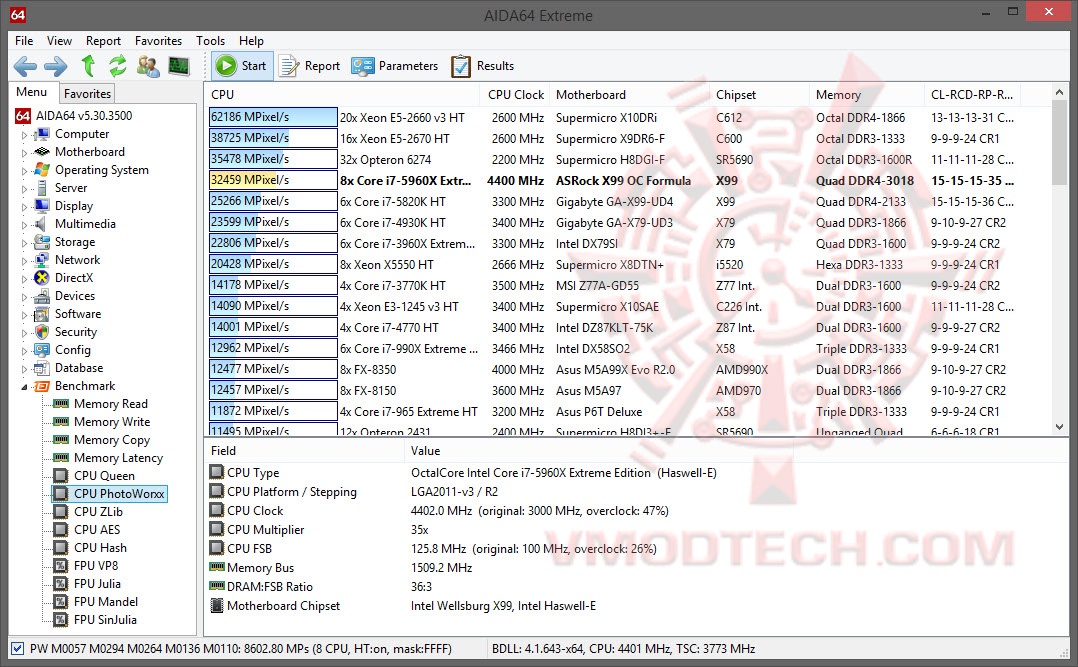
Task: Select the Memory Read benchmark
Action: pyautogui.click(x=111, y=404)
